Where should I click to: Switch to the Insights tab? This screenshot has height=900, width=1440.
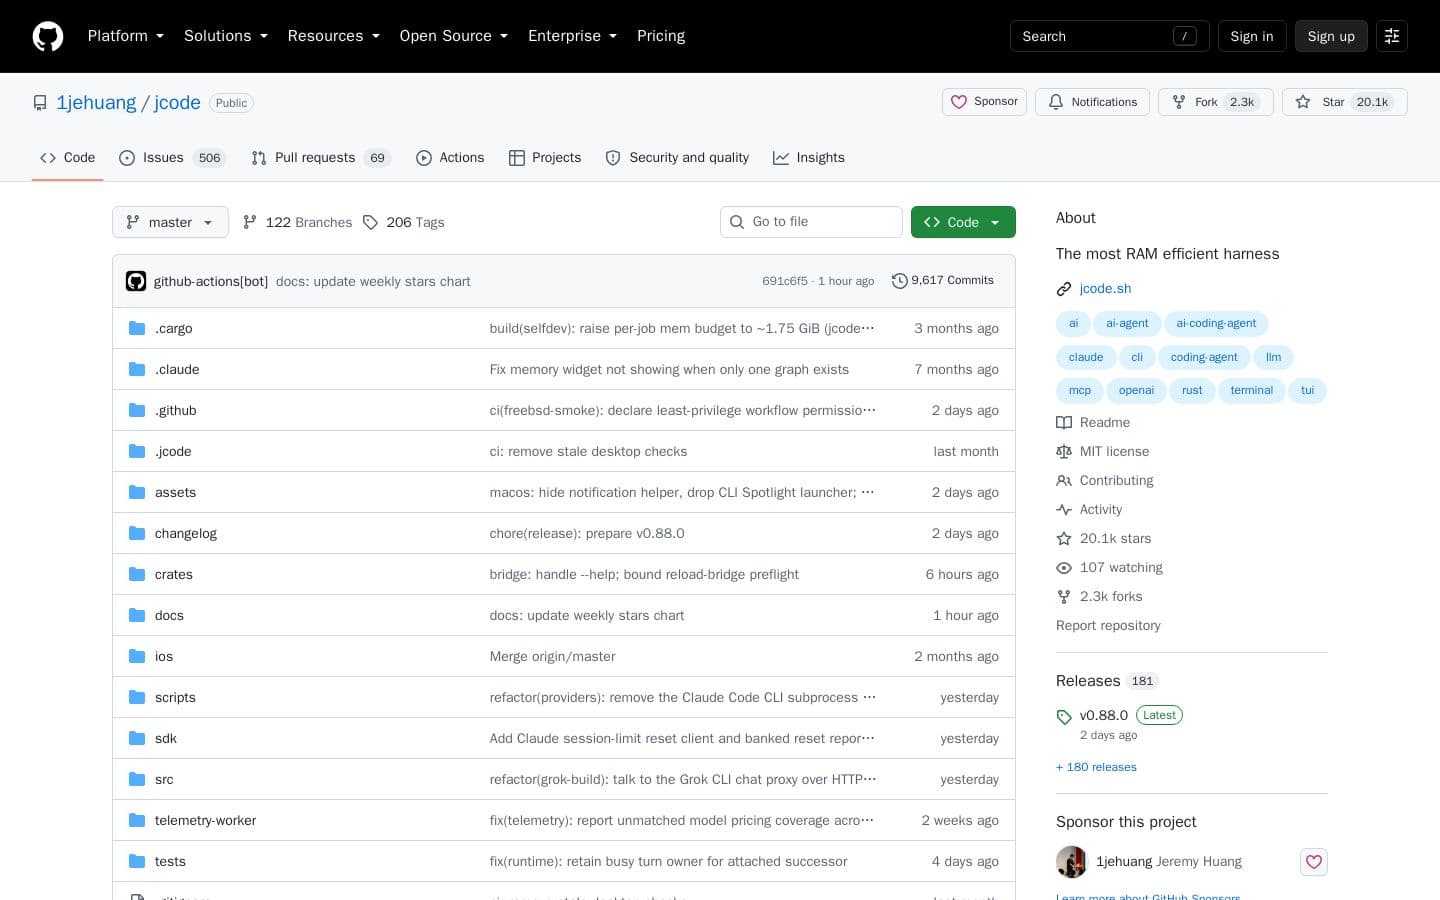click(x=809, y=158)
